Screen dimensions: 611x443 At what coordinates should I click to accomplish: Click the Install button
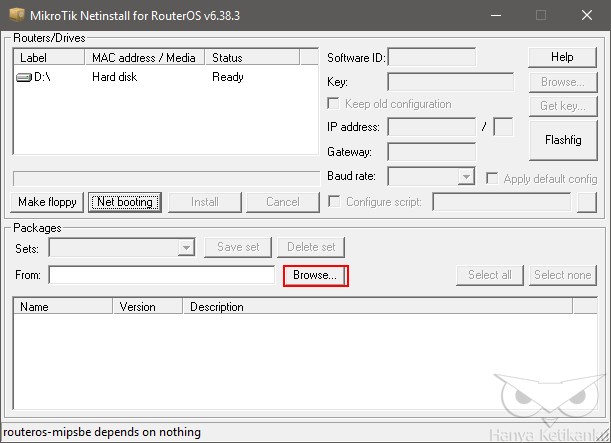205,202
